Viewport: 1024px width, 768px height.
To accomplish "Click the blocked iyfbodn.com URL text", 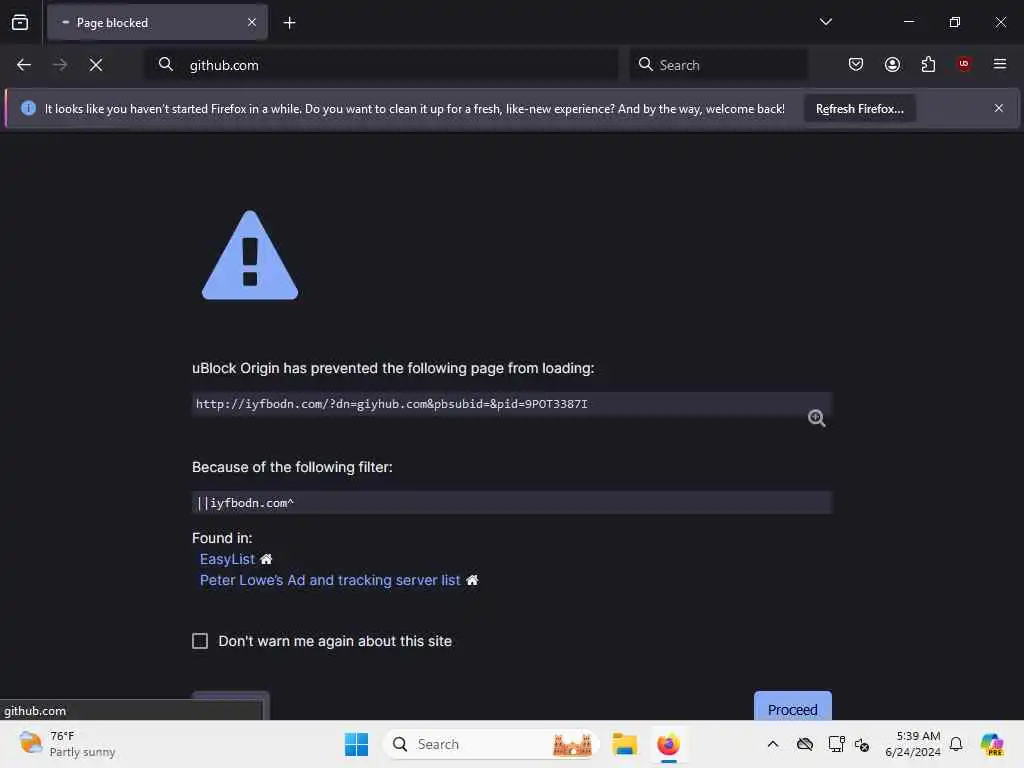I will pos(392,404).
